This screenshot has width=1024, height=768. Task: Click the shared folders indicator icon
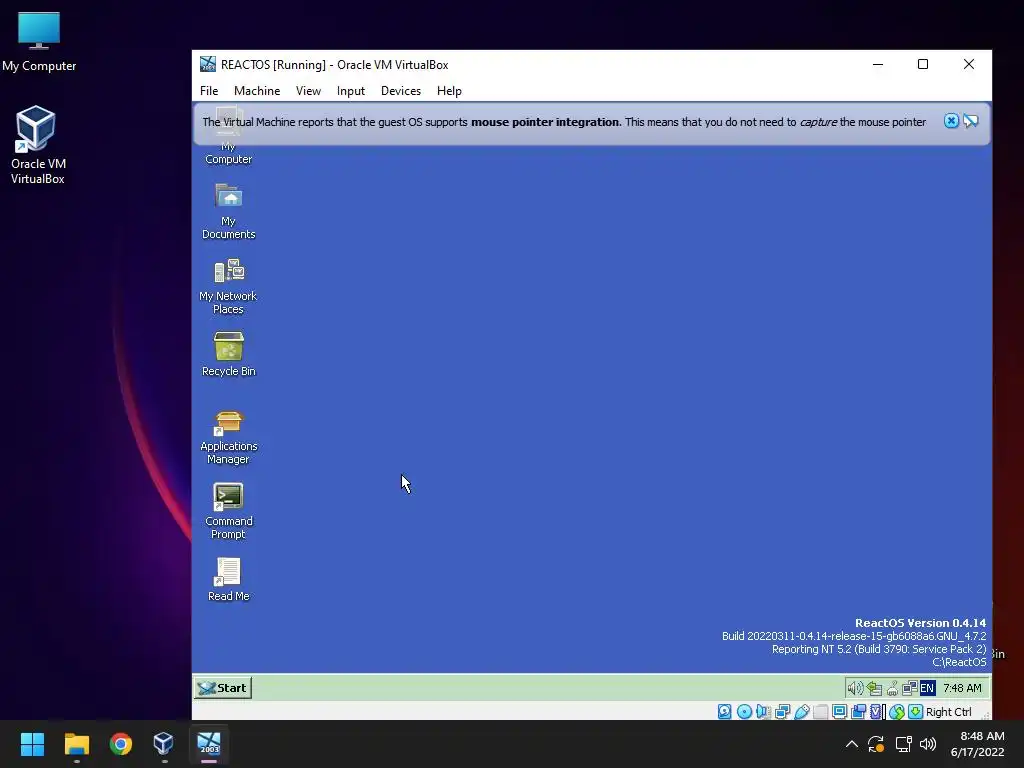[x=820, y=712]
